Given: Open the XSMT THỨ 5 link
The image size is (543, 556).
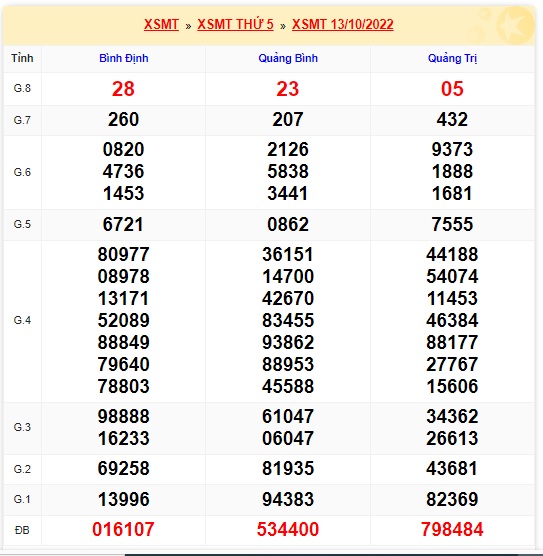Looking at the screenshot, I should [x=236, y=24].
